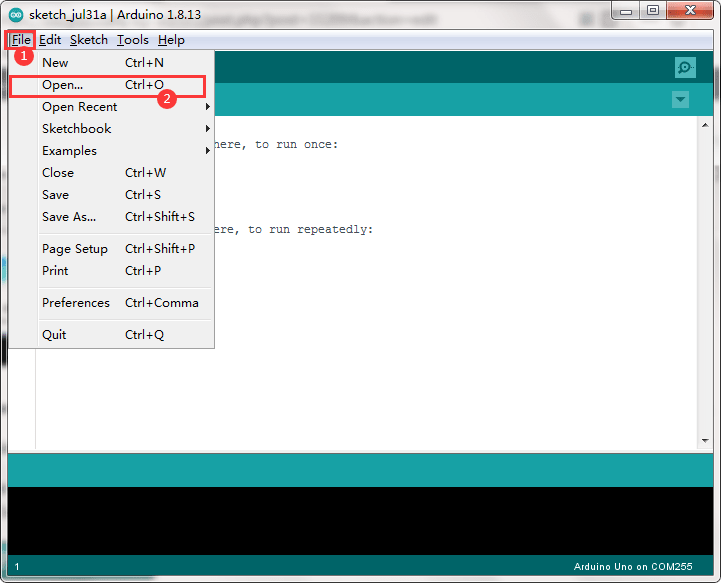Click the line number 1 in status bar
The width and height of the screenshot is (721, 583).
[x=17, y=566]
